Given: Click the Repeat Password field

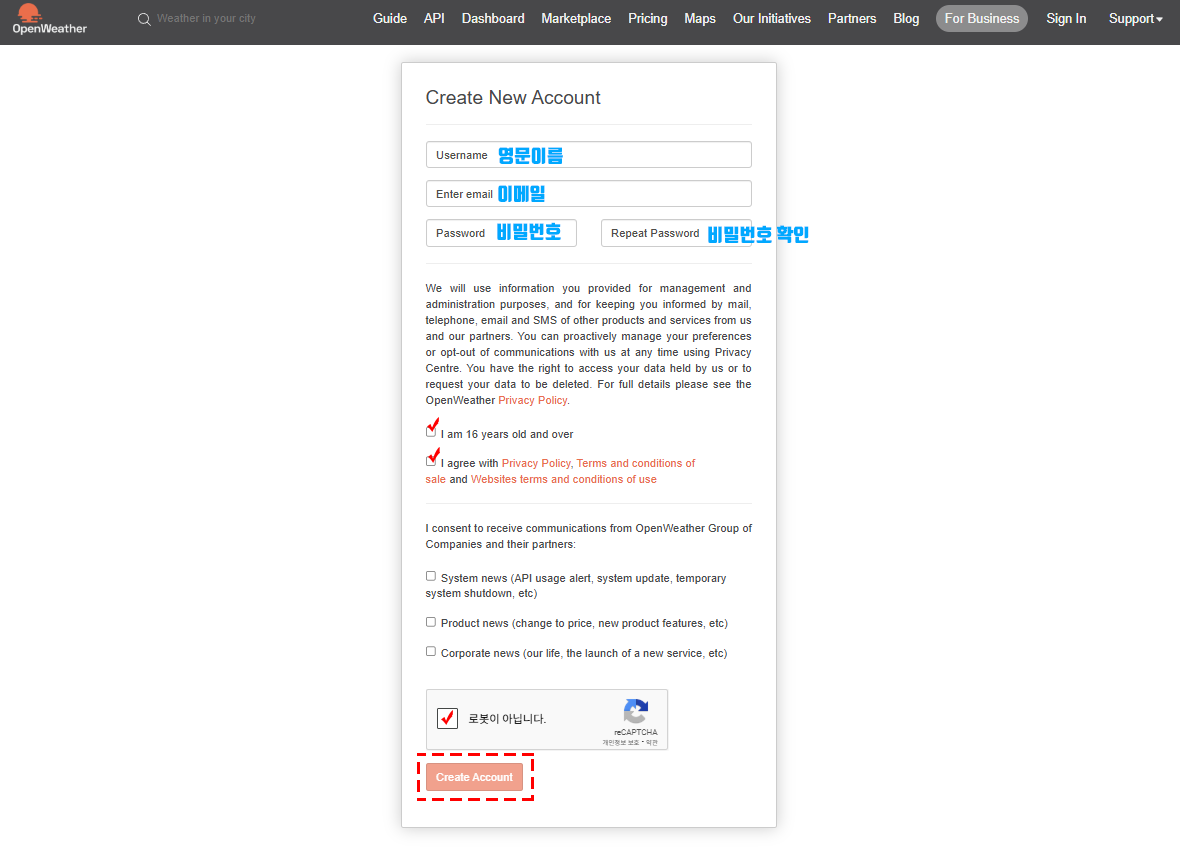Looking at the screenshot, I should 676,233.
